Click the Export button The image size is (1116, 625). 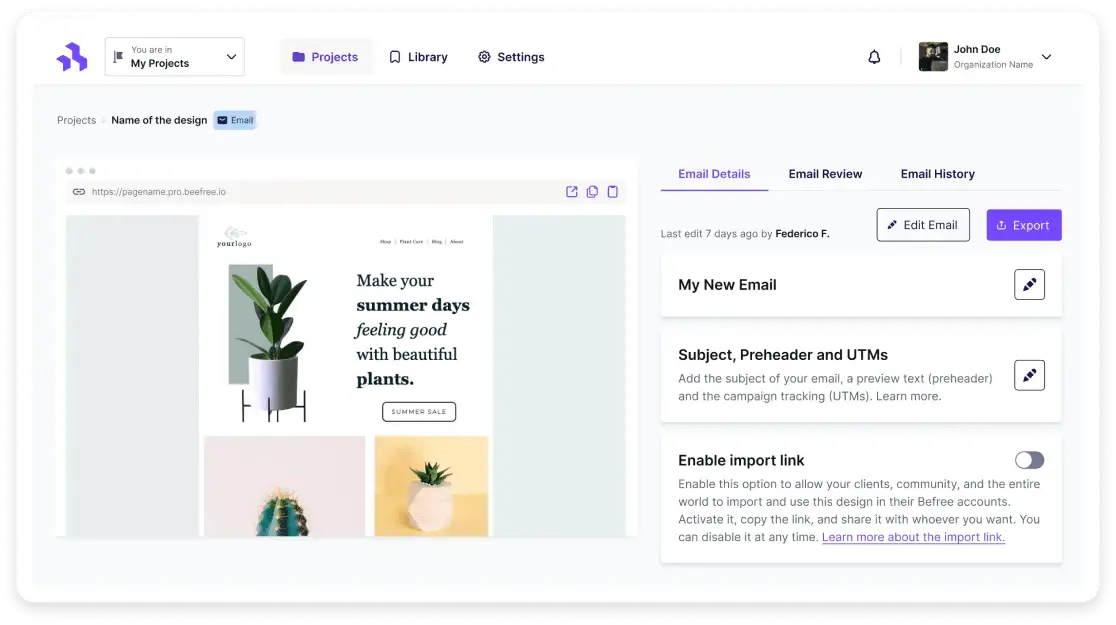1023,225
